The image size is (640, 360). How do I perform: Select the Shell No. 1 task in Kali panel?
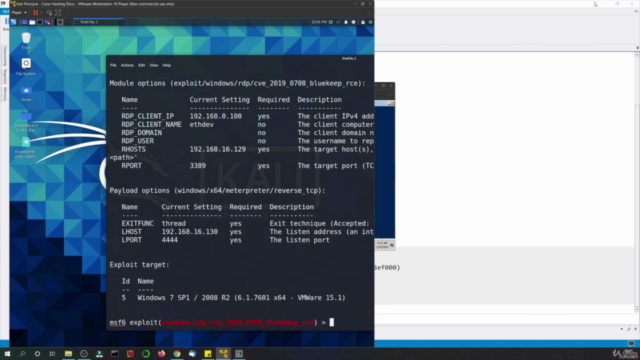[x=98, y=22]
